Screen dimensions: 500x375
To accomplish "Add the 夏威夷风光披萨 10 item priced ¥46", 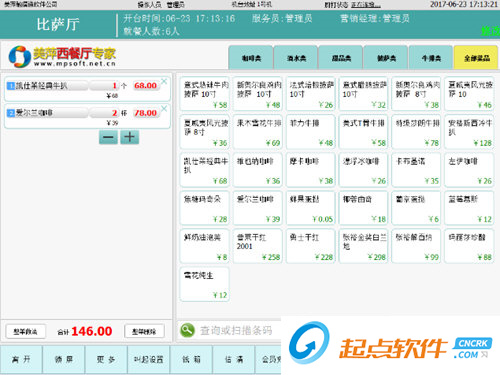I will [x=469, y=94].
